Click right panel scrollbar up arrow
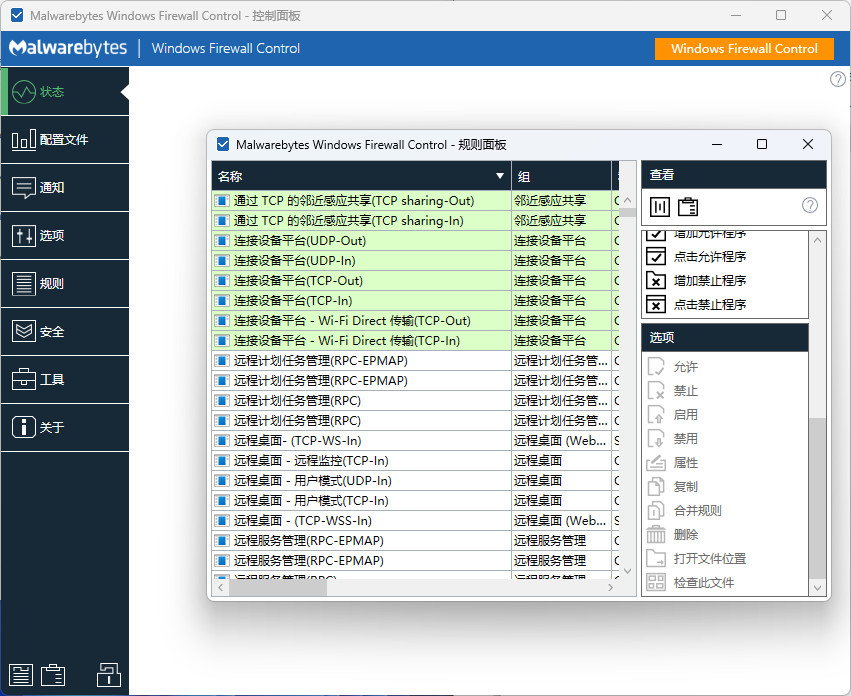Viewport: 851px width, 696px height. pyautogui.click(x=817, y=240)
